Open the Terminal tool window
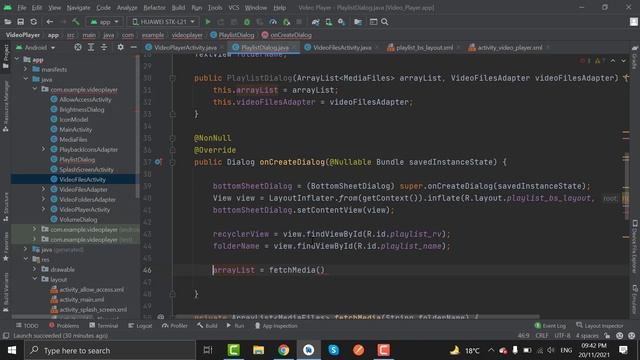This screenshot has width=640, height=360. (104, 326)
